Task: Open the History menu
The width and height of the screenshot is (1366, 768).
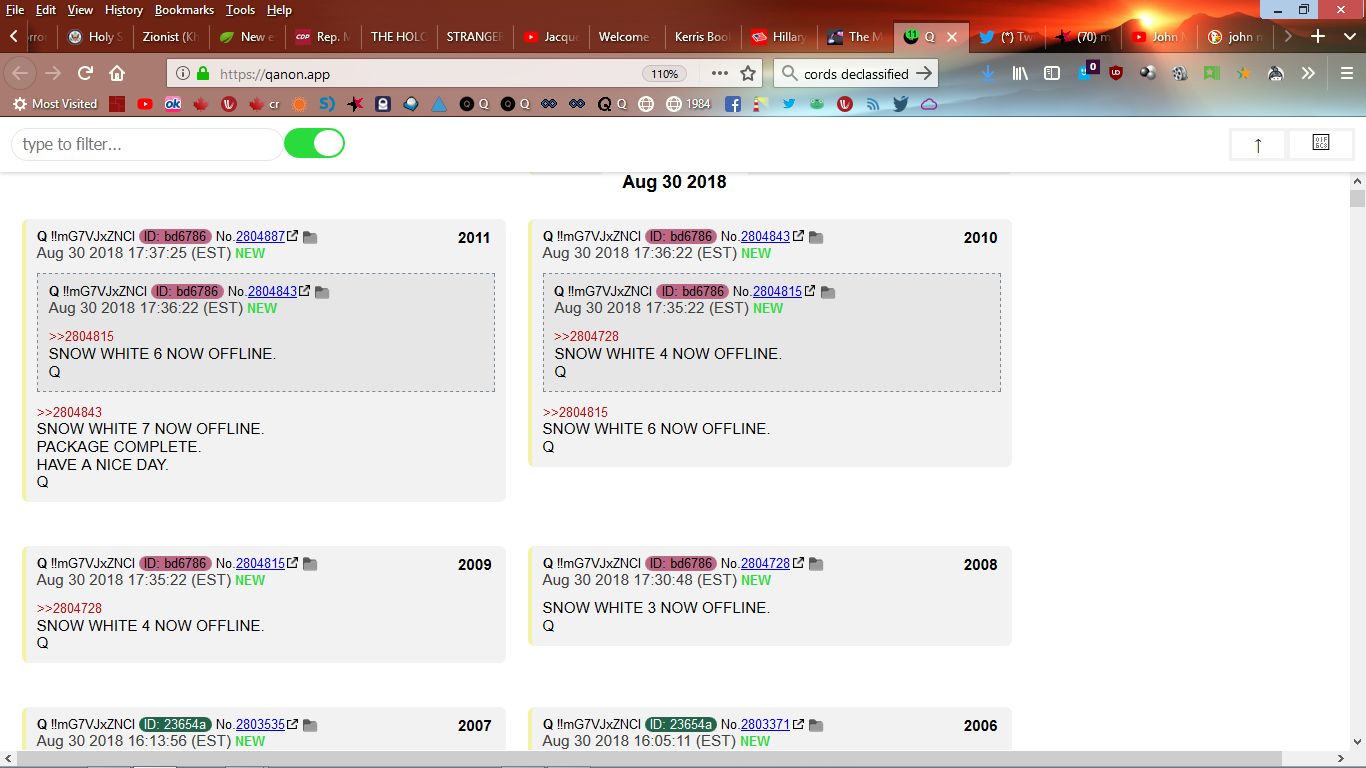Action: click(x=124, y=10)
